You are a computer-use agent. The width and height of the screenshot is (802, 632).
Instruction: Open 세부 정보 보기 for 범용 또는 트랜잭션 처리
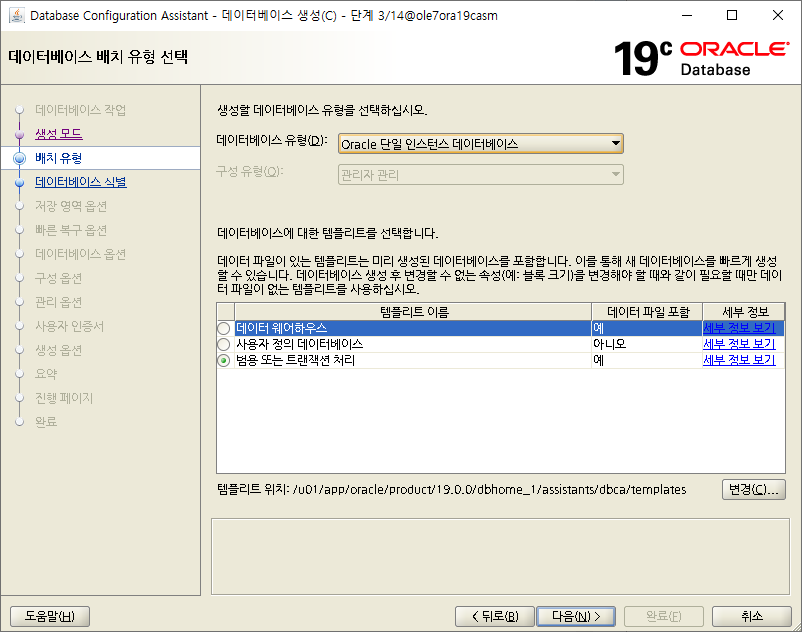[x=739, y=360]
